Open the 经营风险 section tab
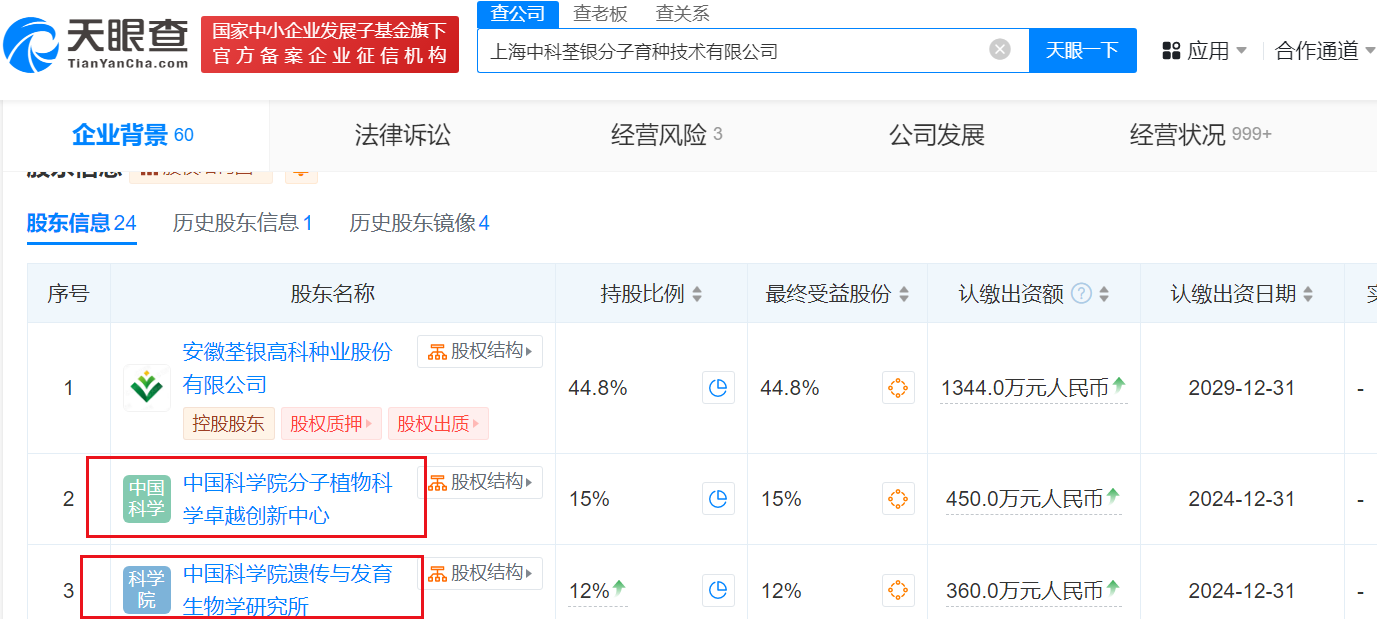Image resolution: width=1377 pixels, height=619 pixels. (667, 135)
